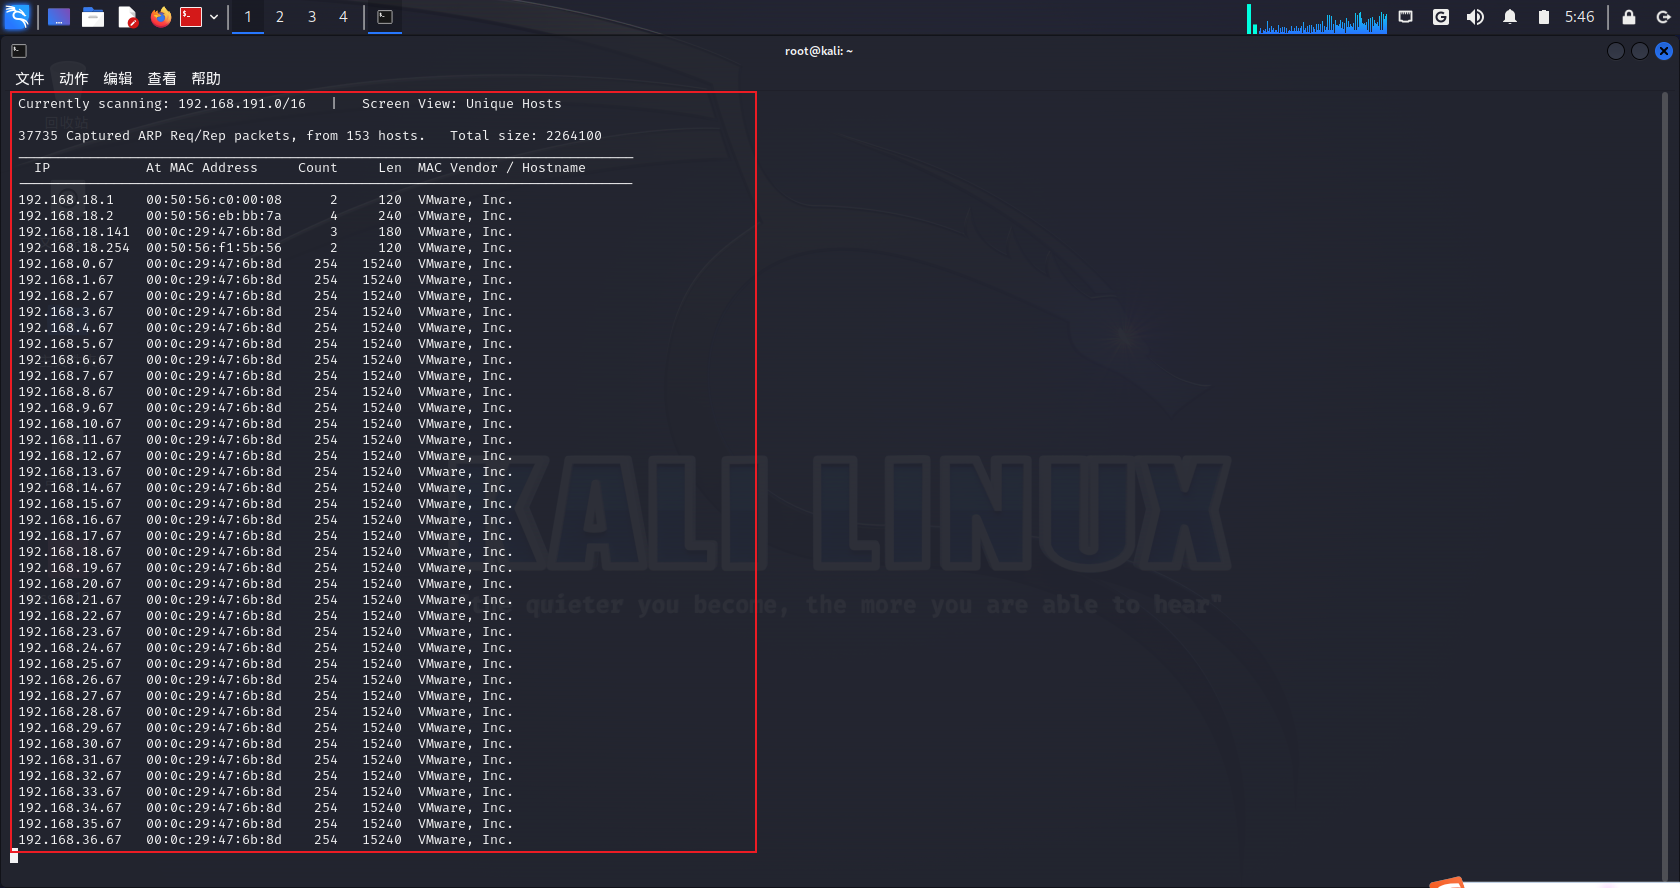Click the Len value 240
The image size is (1680, 888).
(390, 216)
